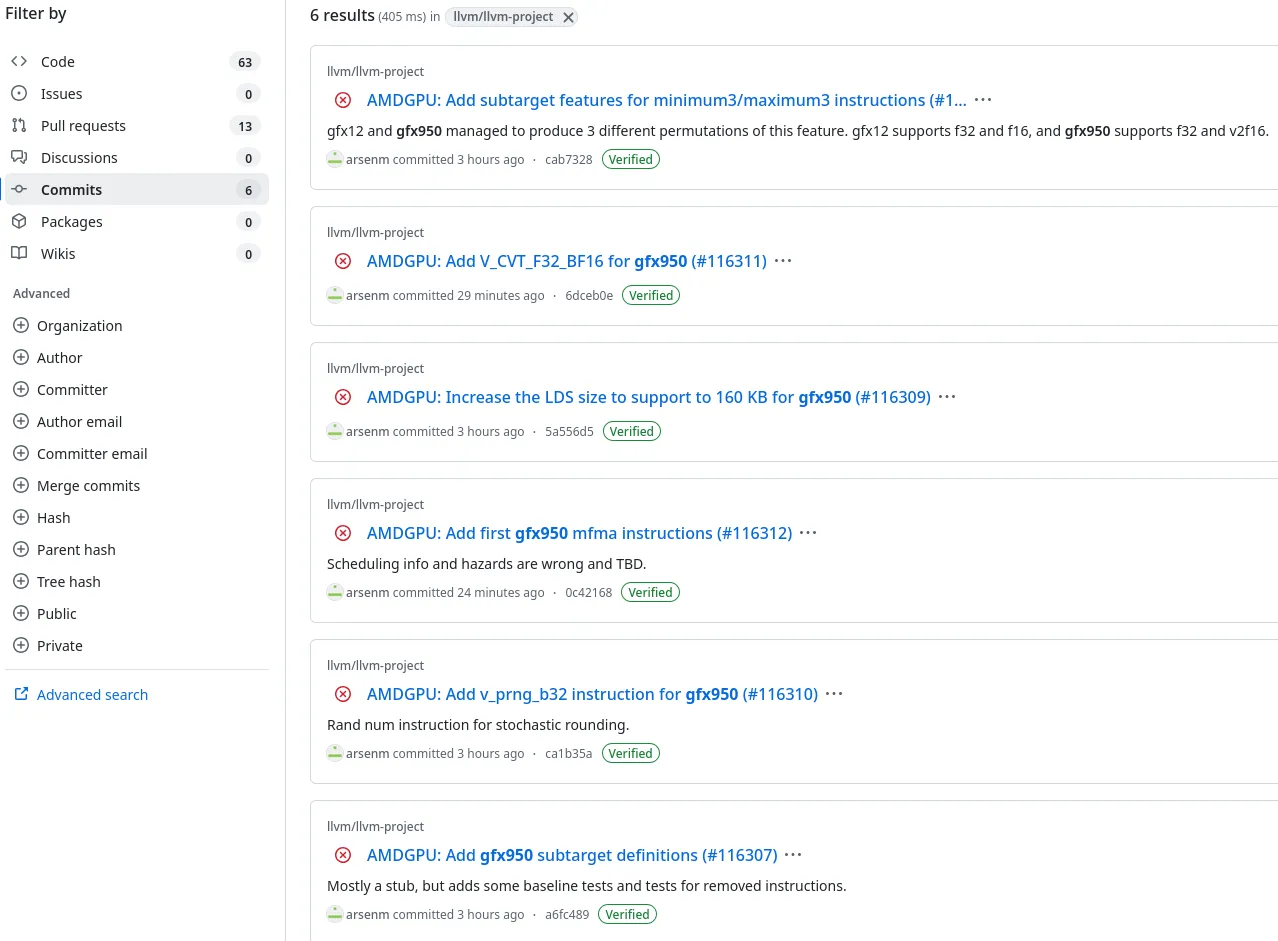
Task: Switch to Pull requests results
Action: [83, 126]
